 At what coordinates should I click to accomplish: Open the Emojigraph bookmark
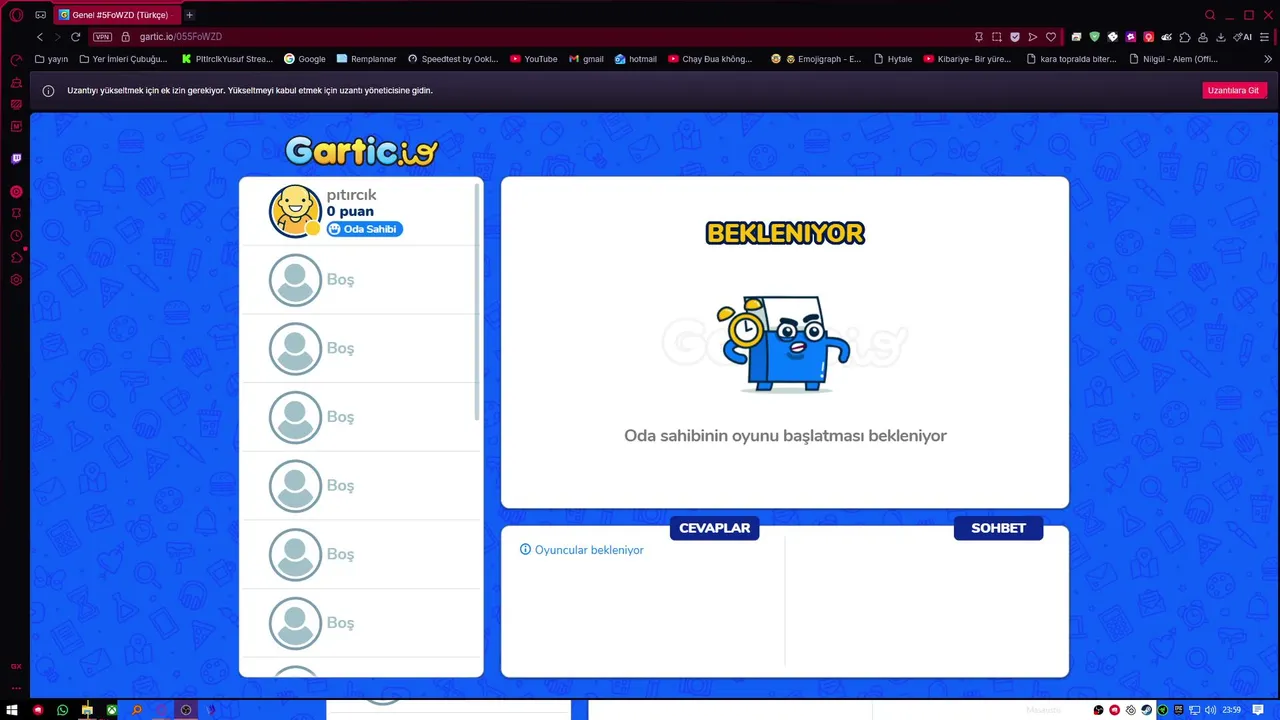[x=816, y=59]
